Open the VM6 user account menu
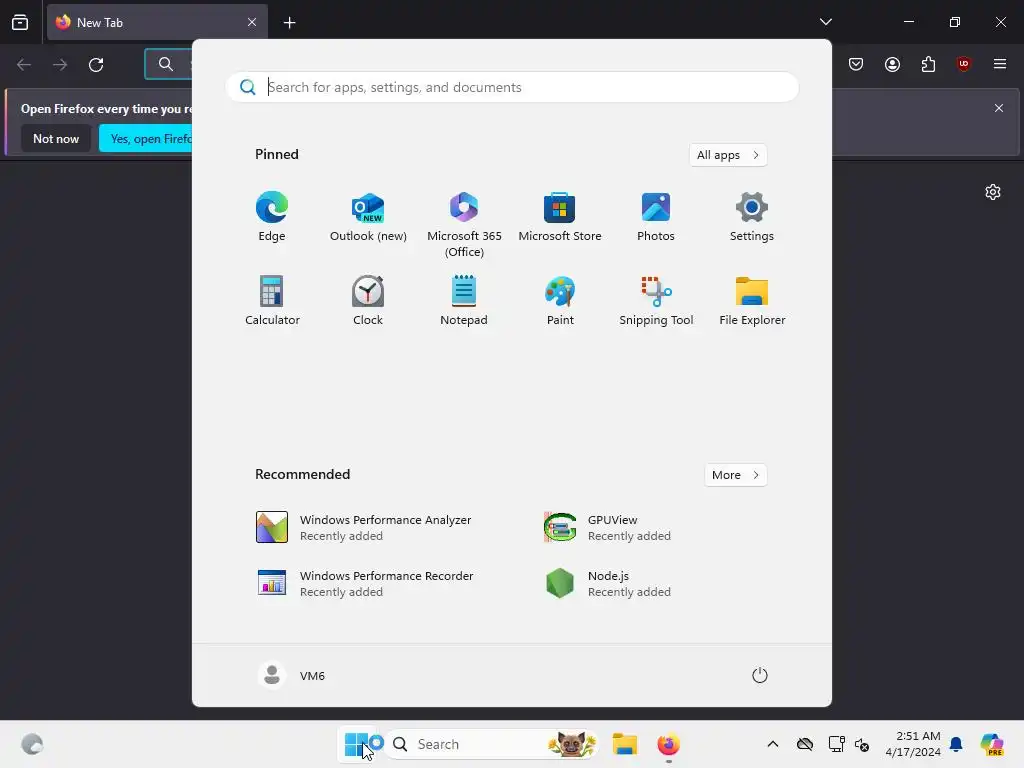 (292, 675)
